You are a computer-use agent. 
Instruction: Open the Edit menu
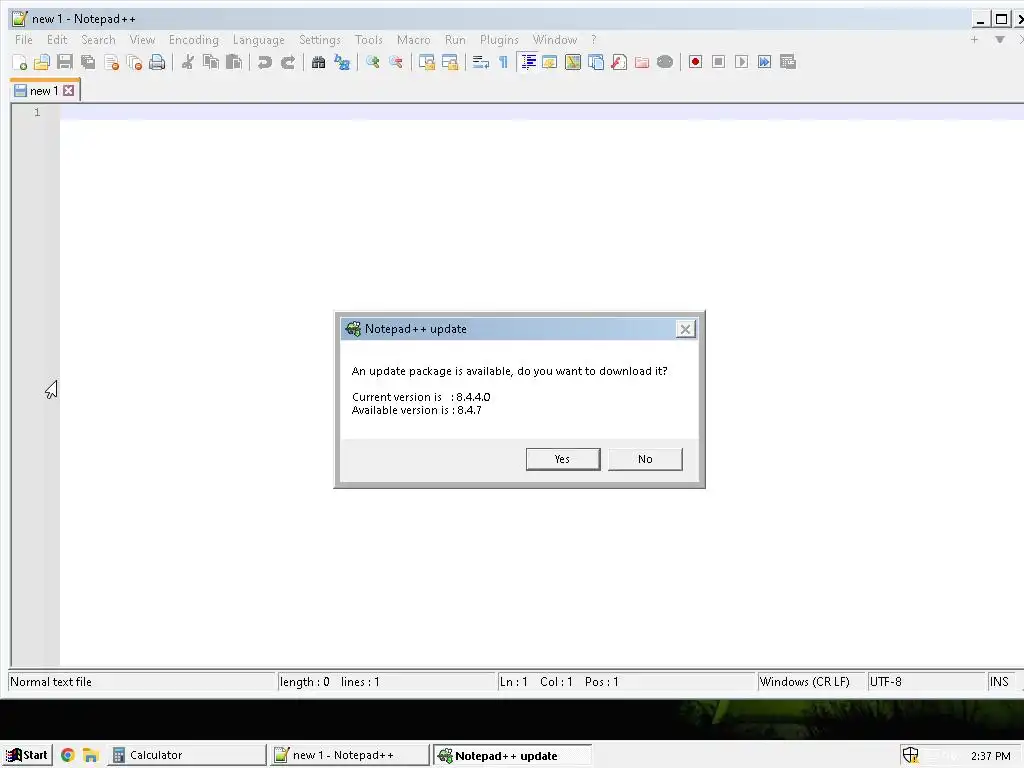point(57,40)
